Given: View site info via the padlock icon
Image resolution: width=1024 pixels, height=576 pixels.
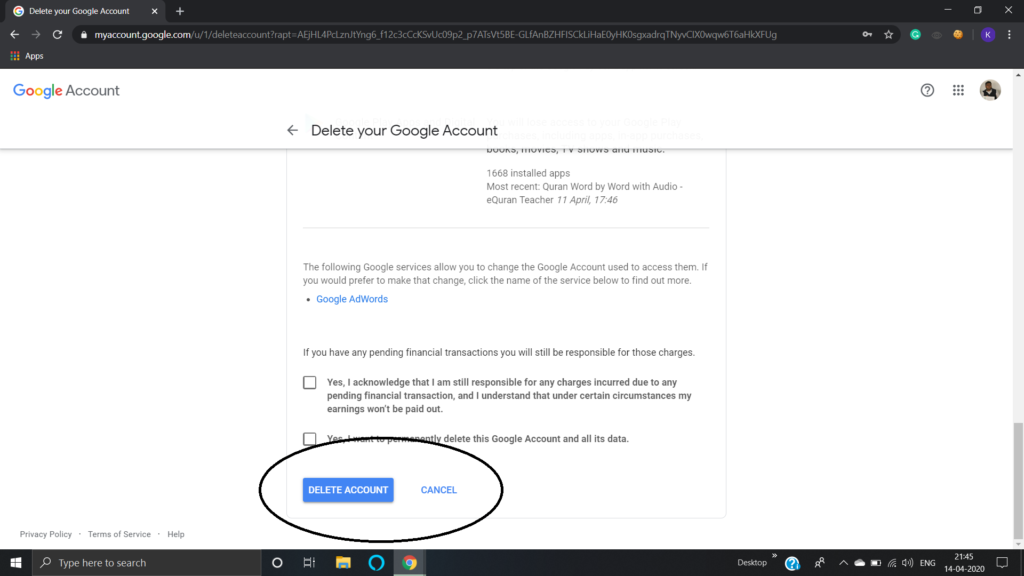Looking at the screenshot, I should (84, 35).
